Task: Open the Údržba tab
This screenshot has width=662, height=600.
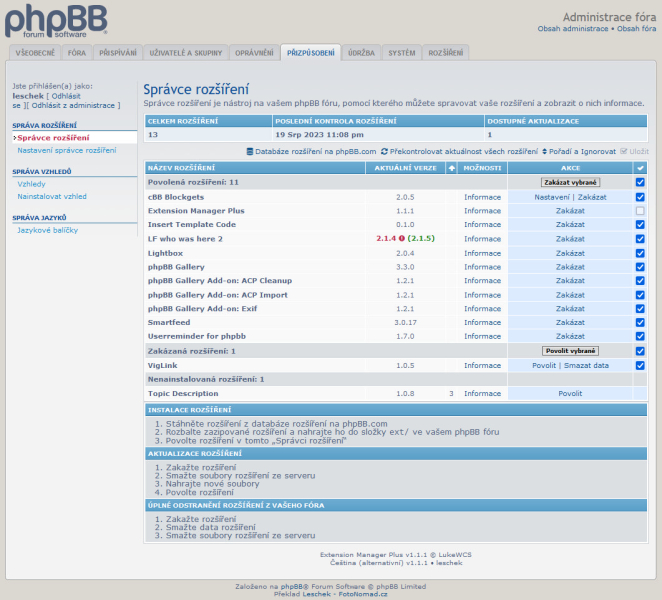Action: [361, 53]
